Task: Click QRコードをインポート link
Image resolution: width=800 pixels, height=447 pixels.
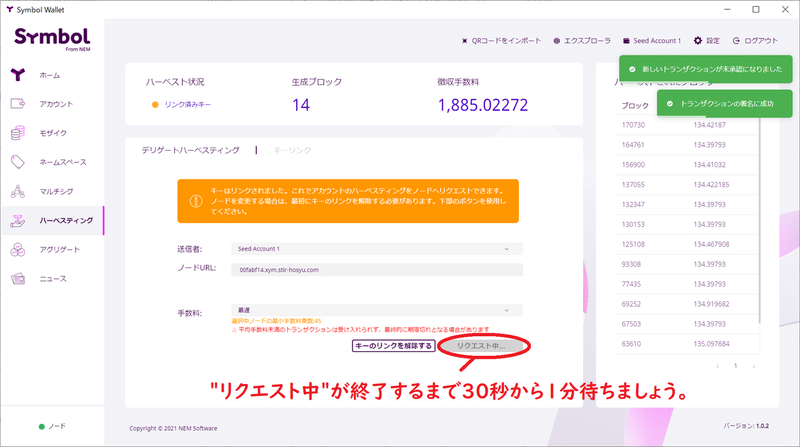Action: pos(506,41)
